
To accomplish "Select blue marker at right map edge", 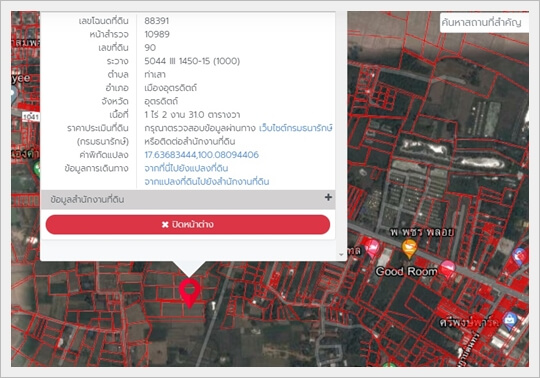I will [x=520, y=256].
